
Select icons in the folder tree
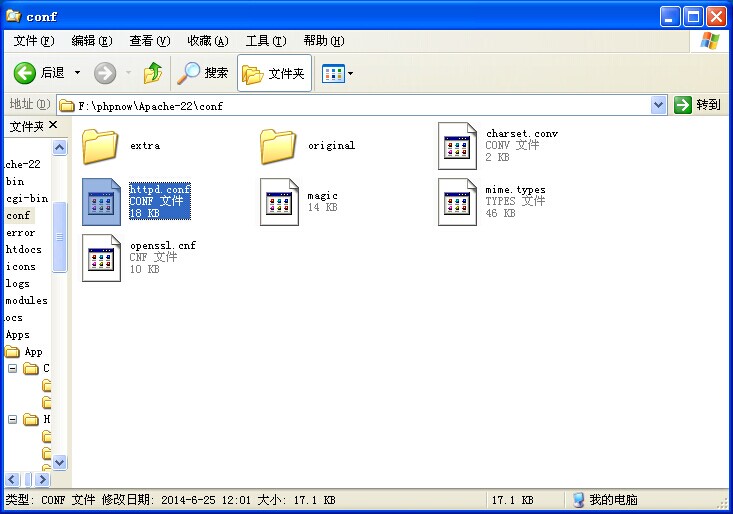click(x=21, y=266)
